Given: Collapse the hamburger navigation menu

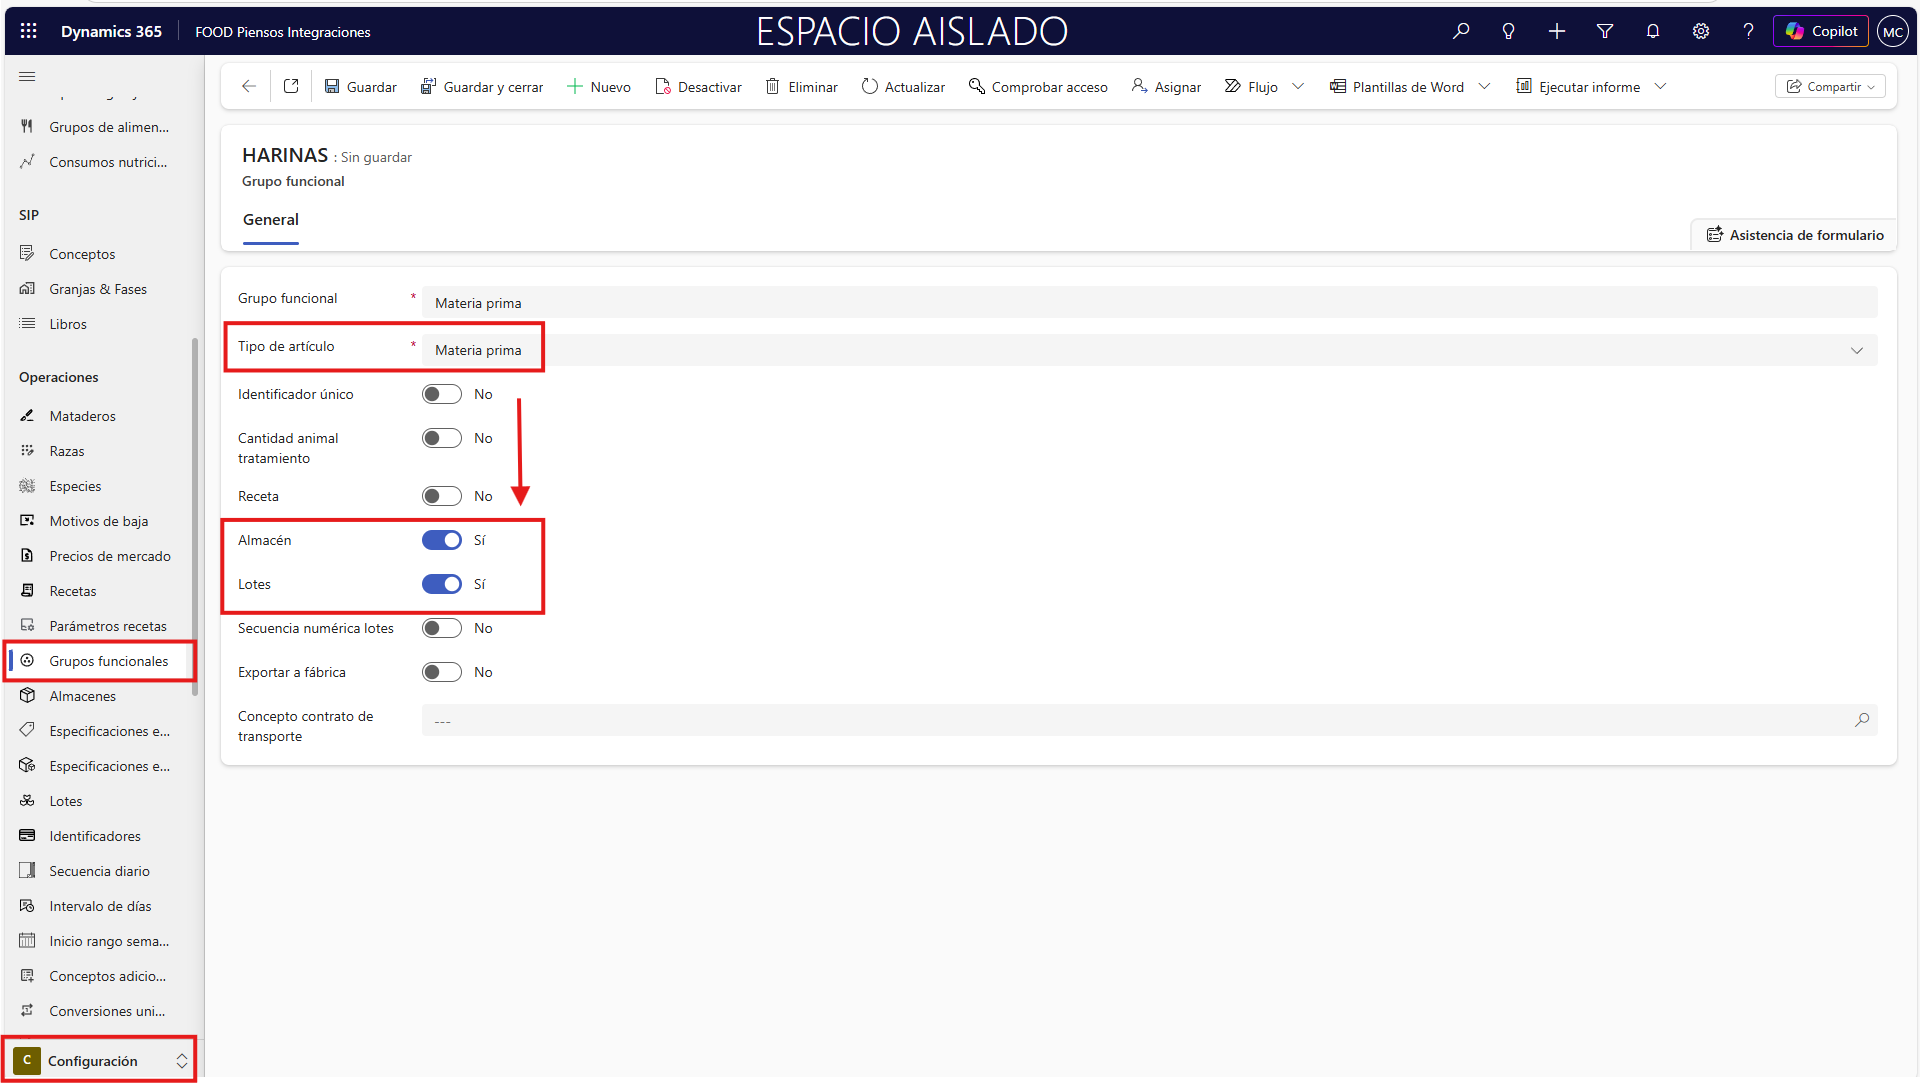Looking at the screenshot, I should pyautogui.click(x=27, y=77).
